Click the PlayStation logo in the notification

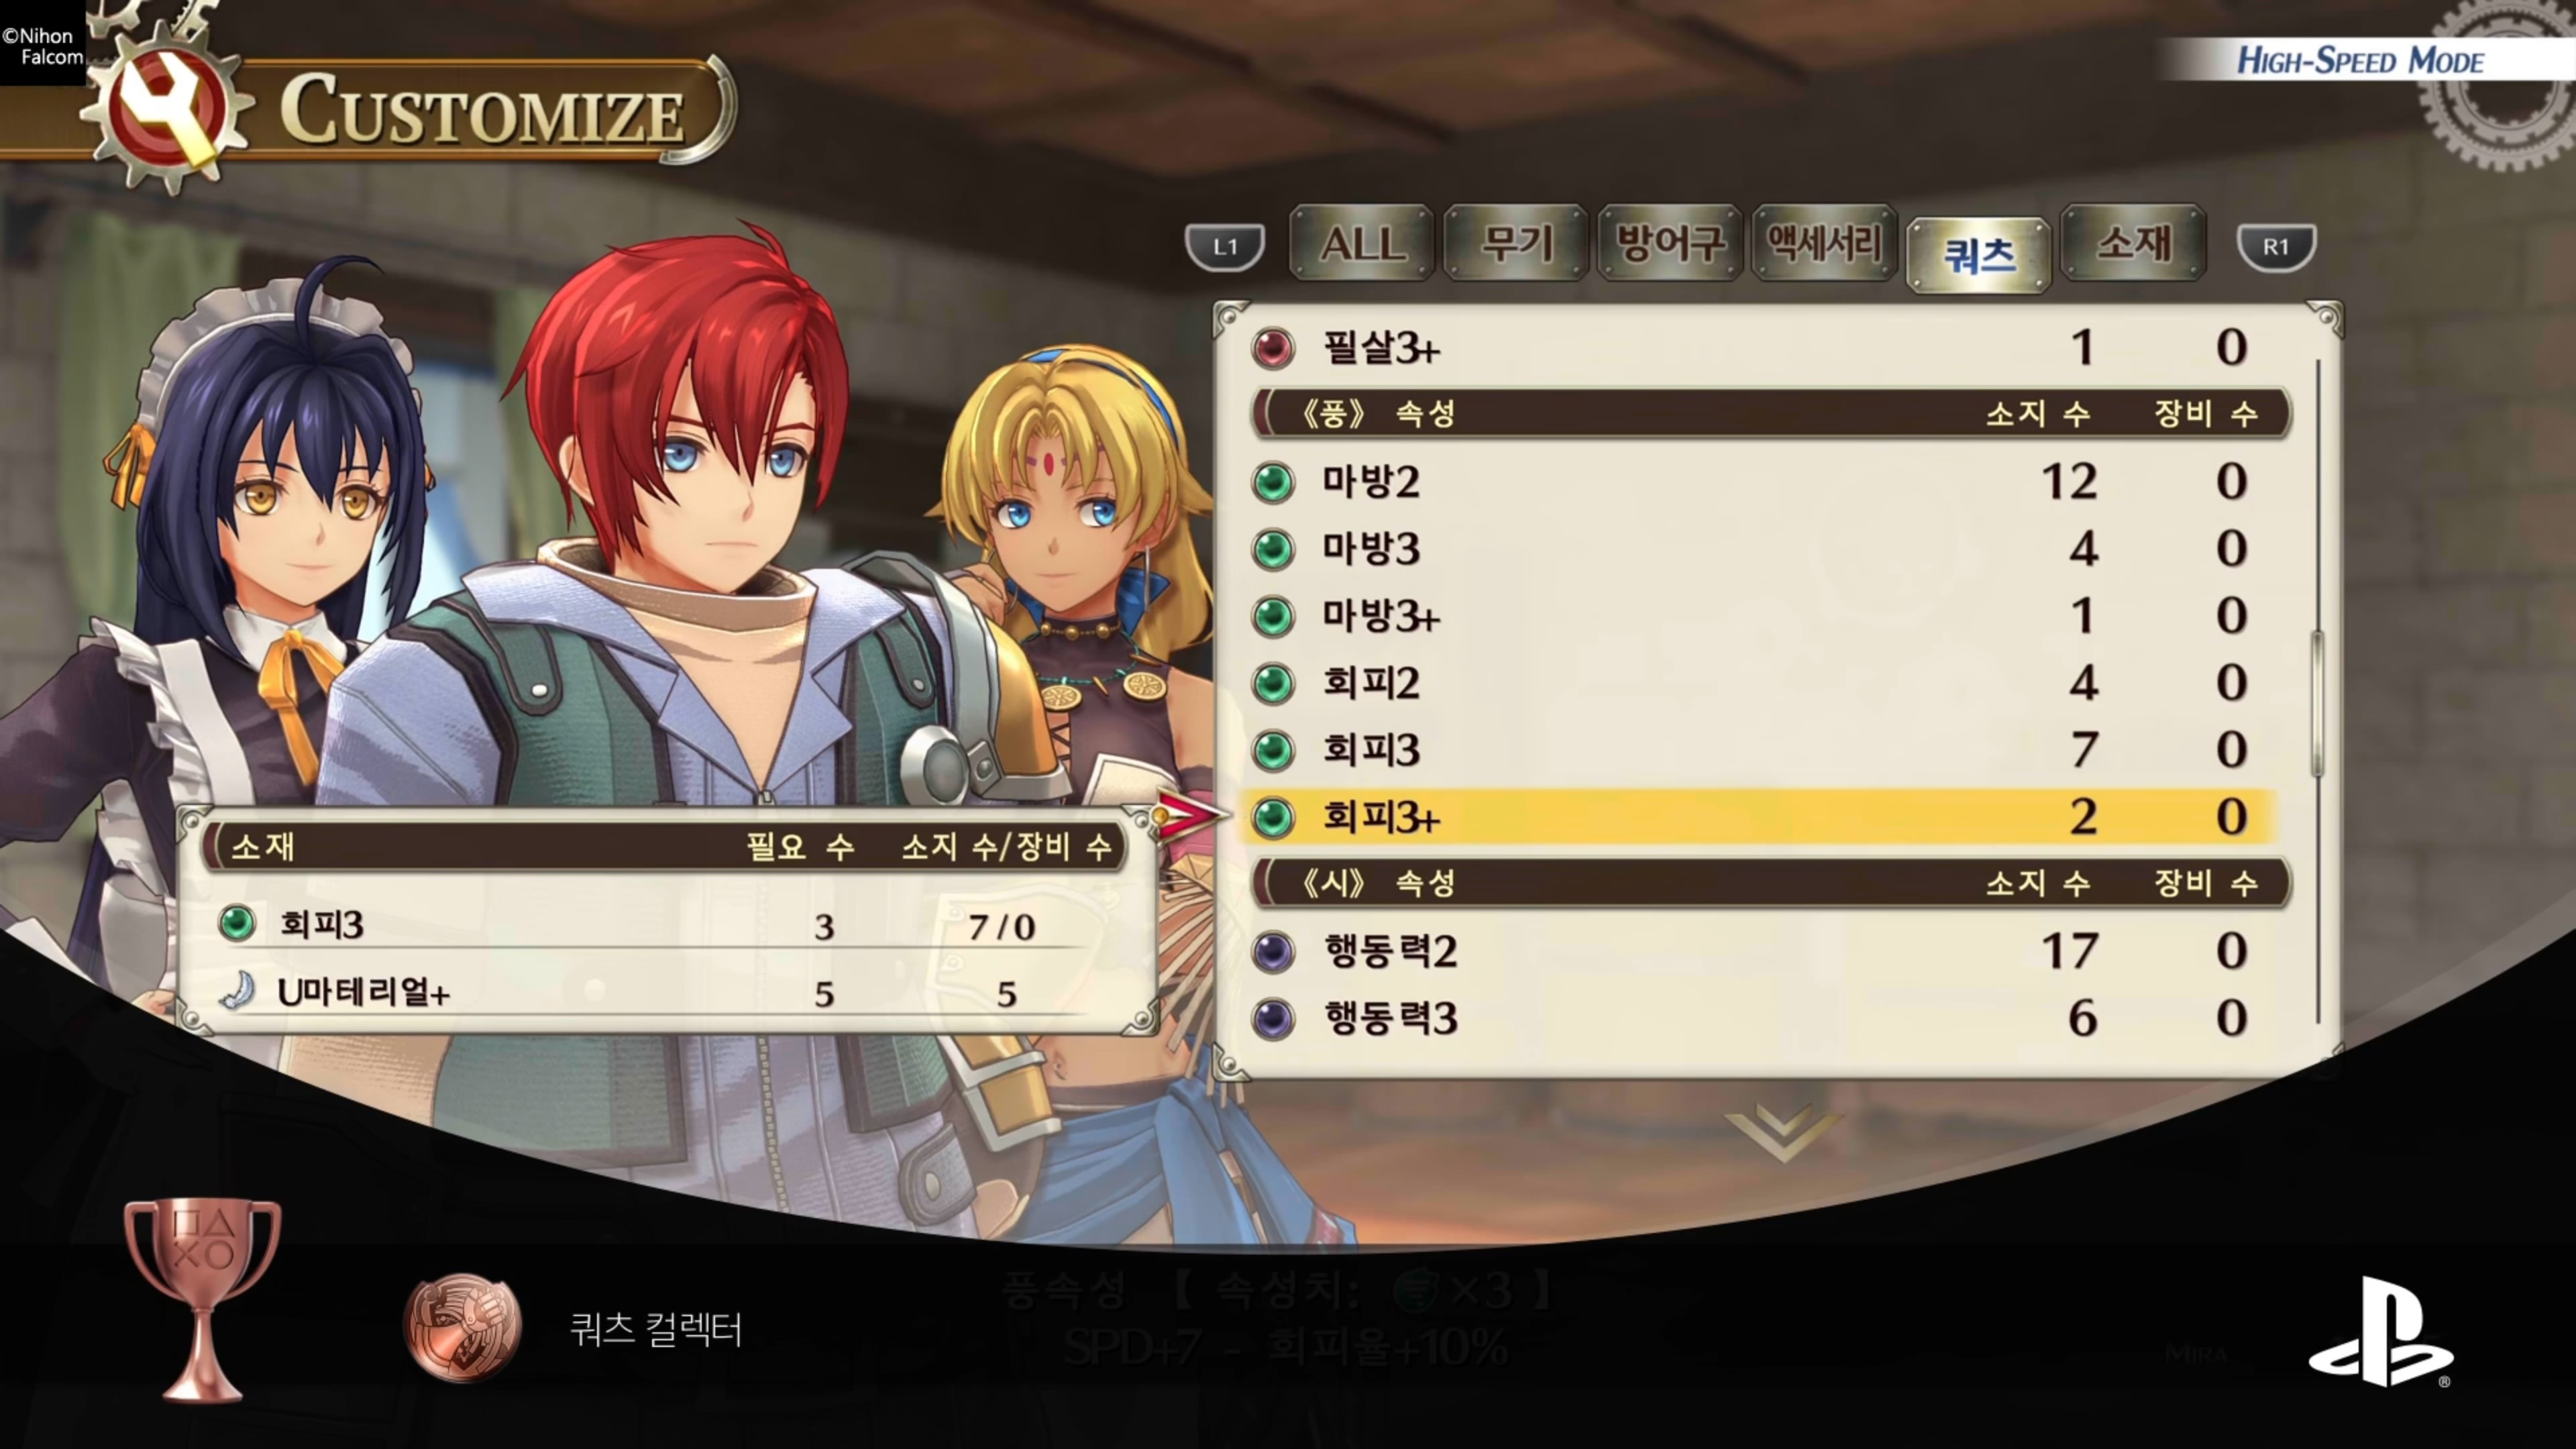click(x=2380, y=1332)
